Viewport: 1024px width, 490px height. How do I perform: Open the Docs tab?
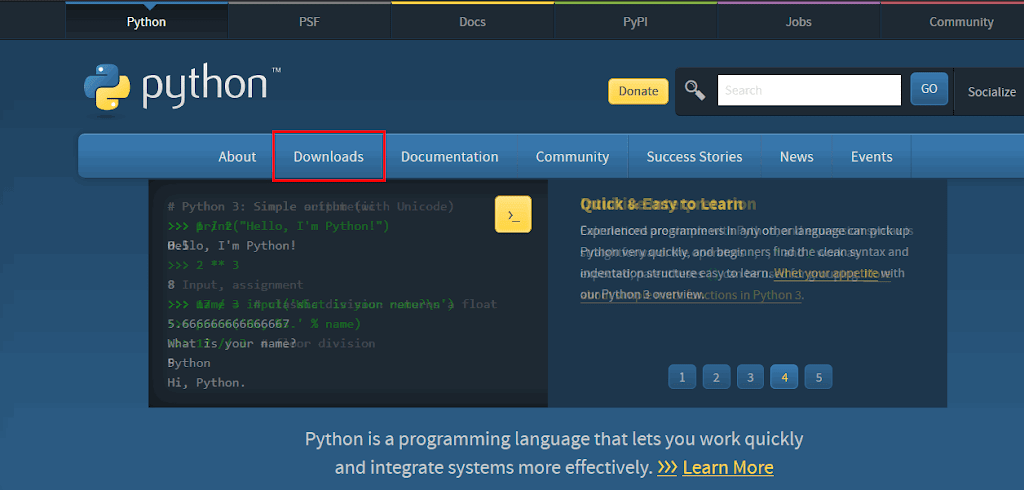(x=472, y=22)
